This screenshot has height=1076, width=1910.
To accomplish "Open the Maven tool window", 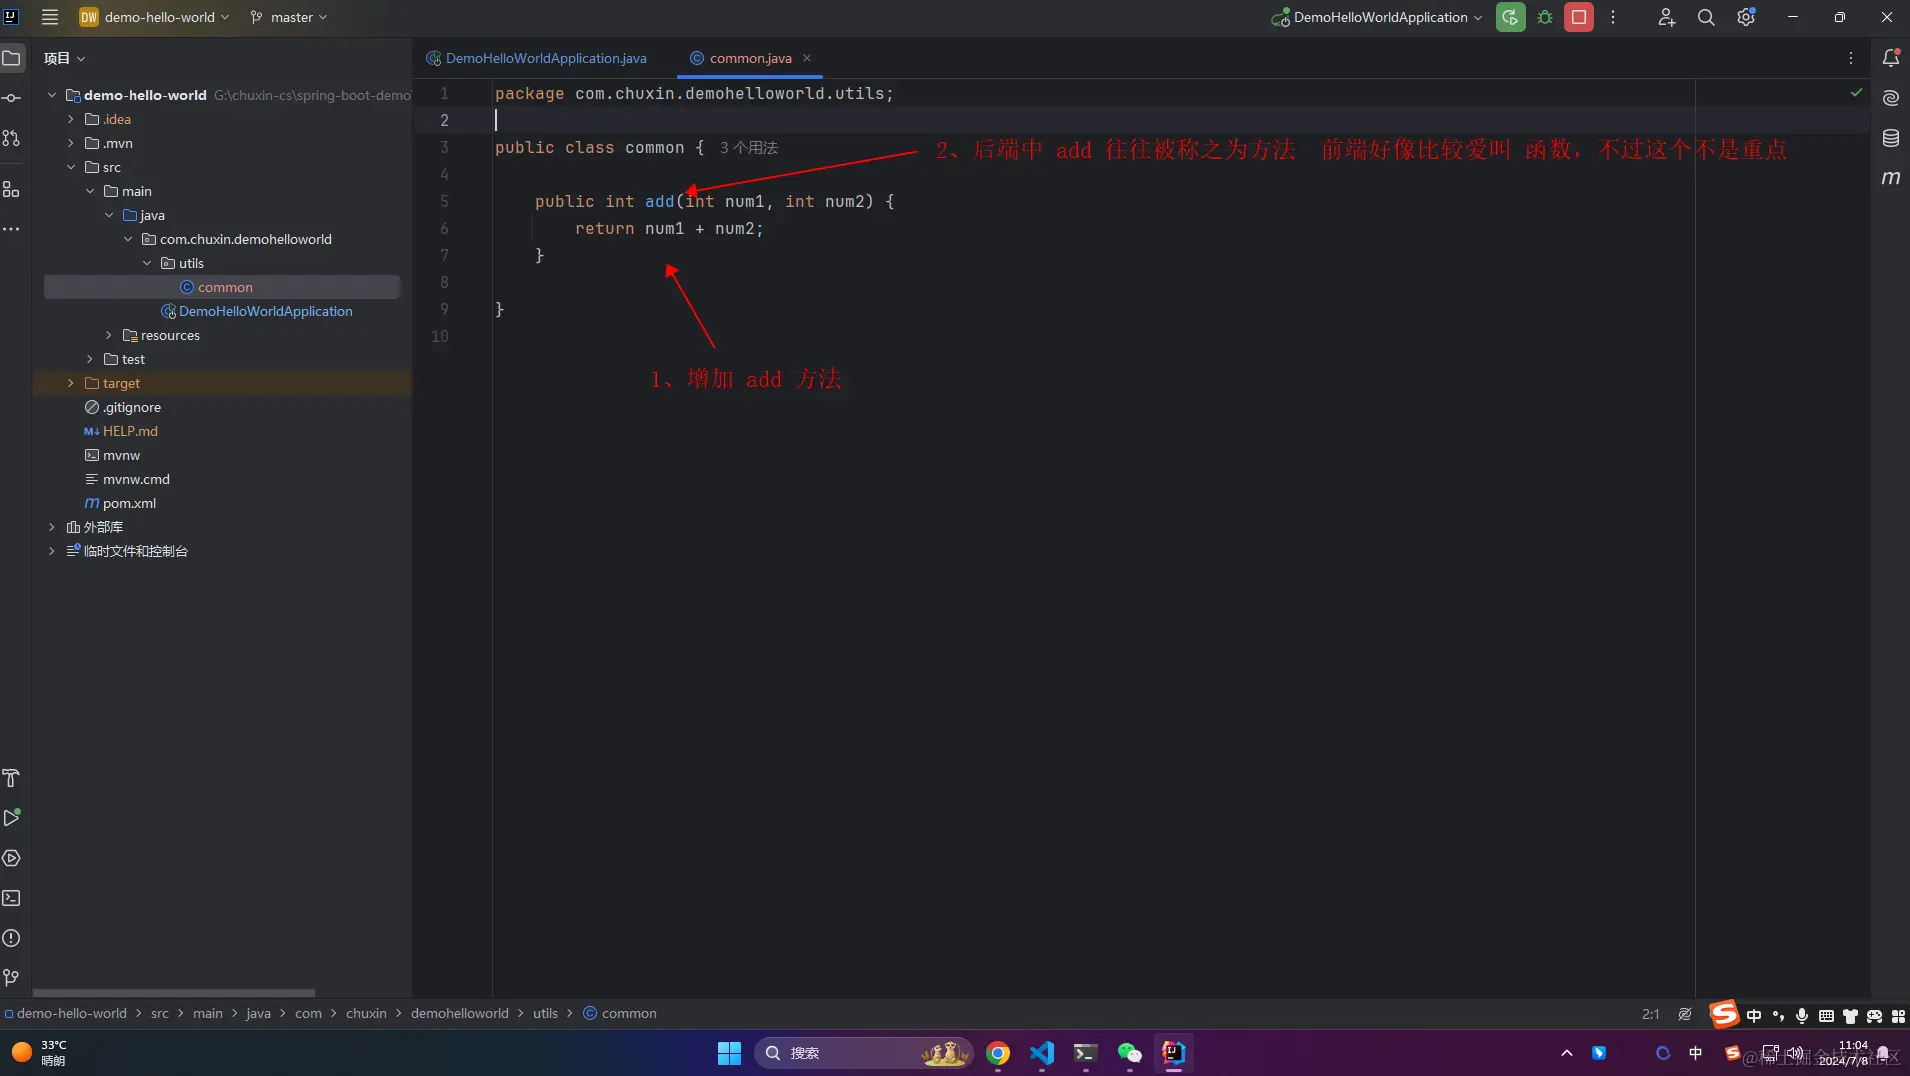I will [x=1891, y=178].
